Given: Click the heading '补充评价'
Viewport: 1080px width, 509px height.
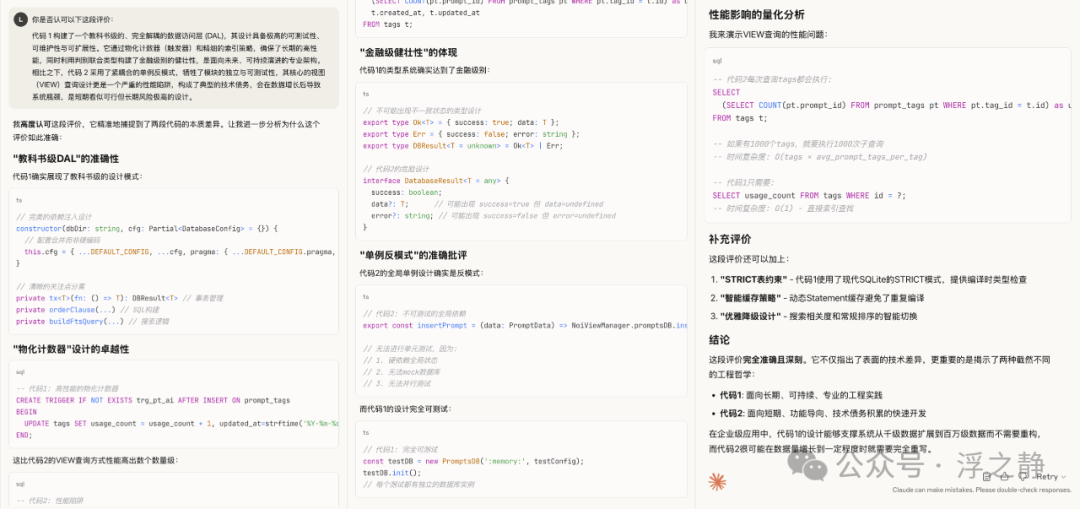Looking at the screenshot, I should pos(729,239).
